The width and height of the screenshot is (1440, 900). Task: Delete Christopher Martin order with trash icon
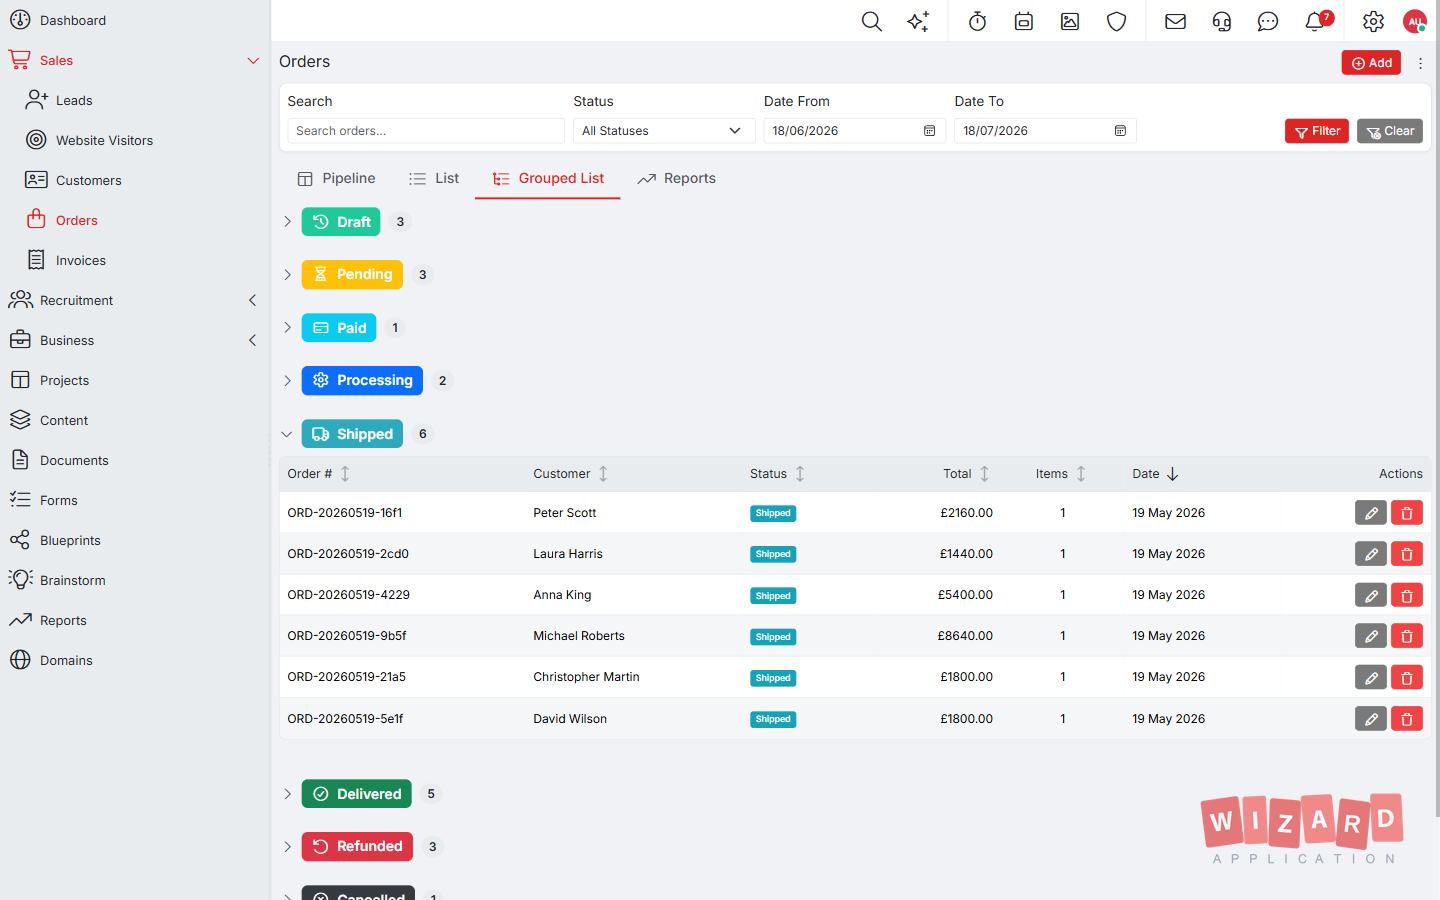1407,678
